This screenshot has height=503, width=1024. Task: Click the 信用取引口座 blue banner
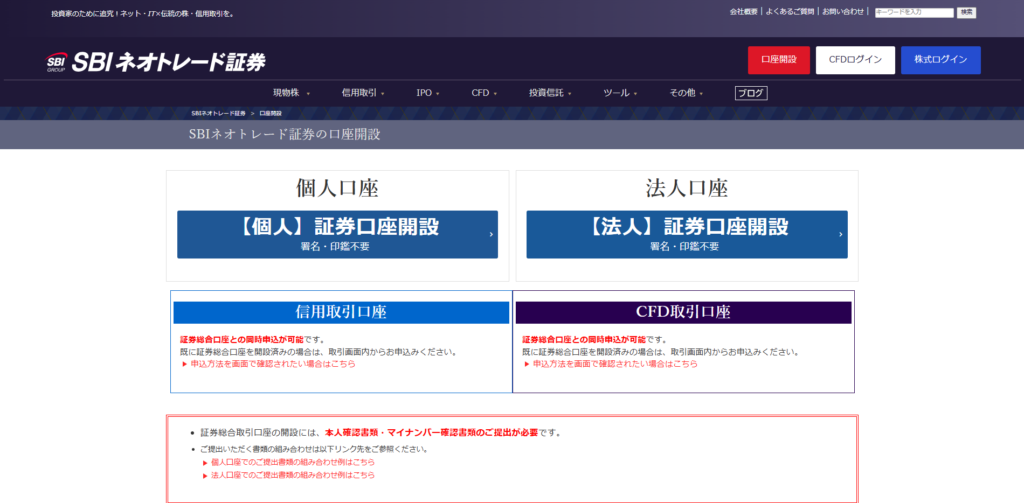tap(341, 312)
